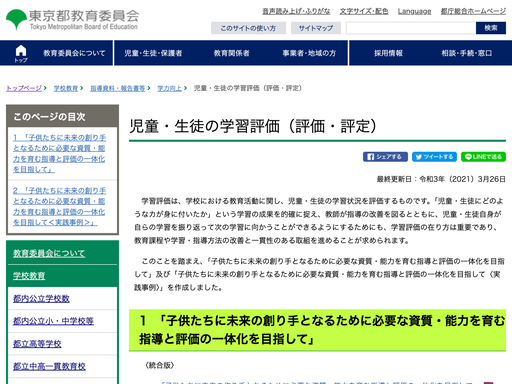Open sidebar 都内公立小・中学校等 link
512x384 pixels.
click(x=53, y=321)
